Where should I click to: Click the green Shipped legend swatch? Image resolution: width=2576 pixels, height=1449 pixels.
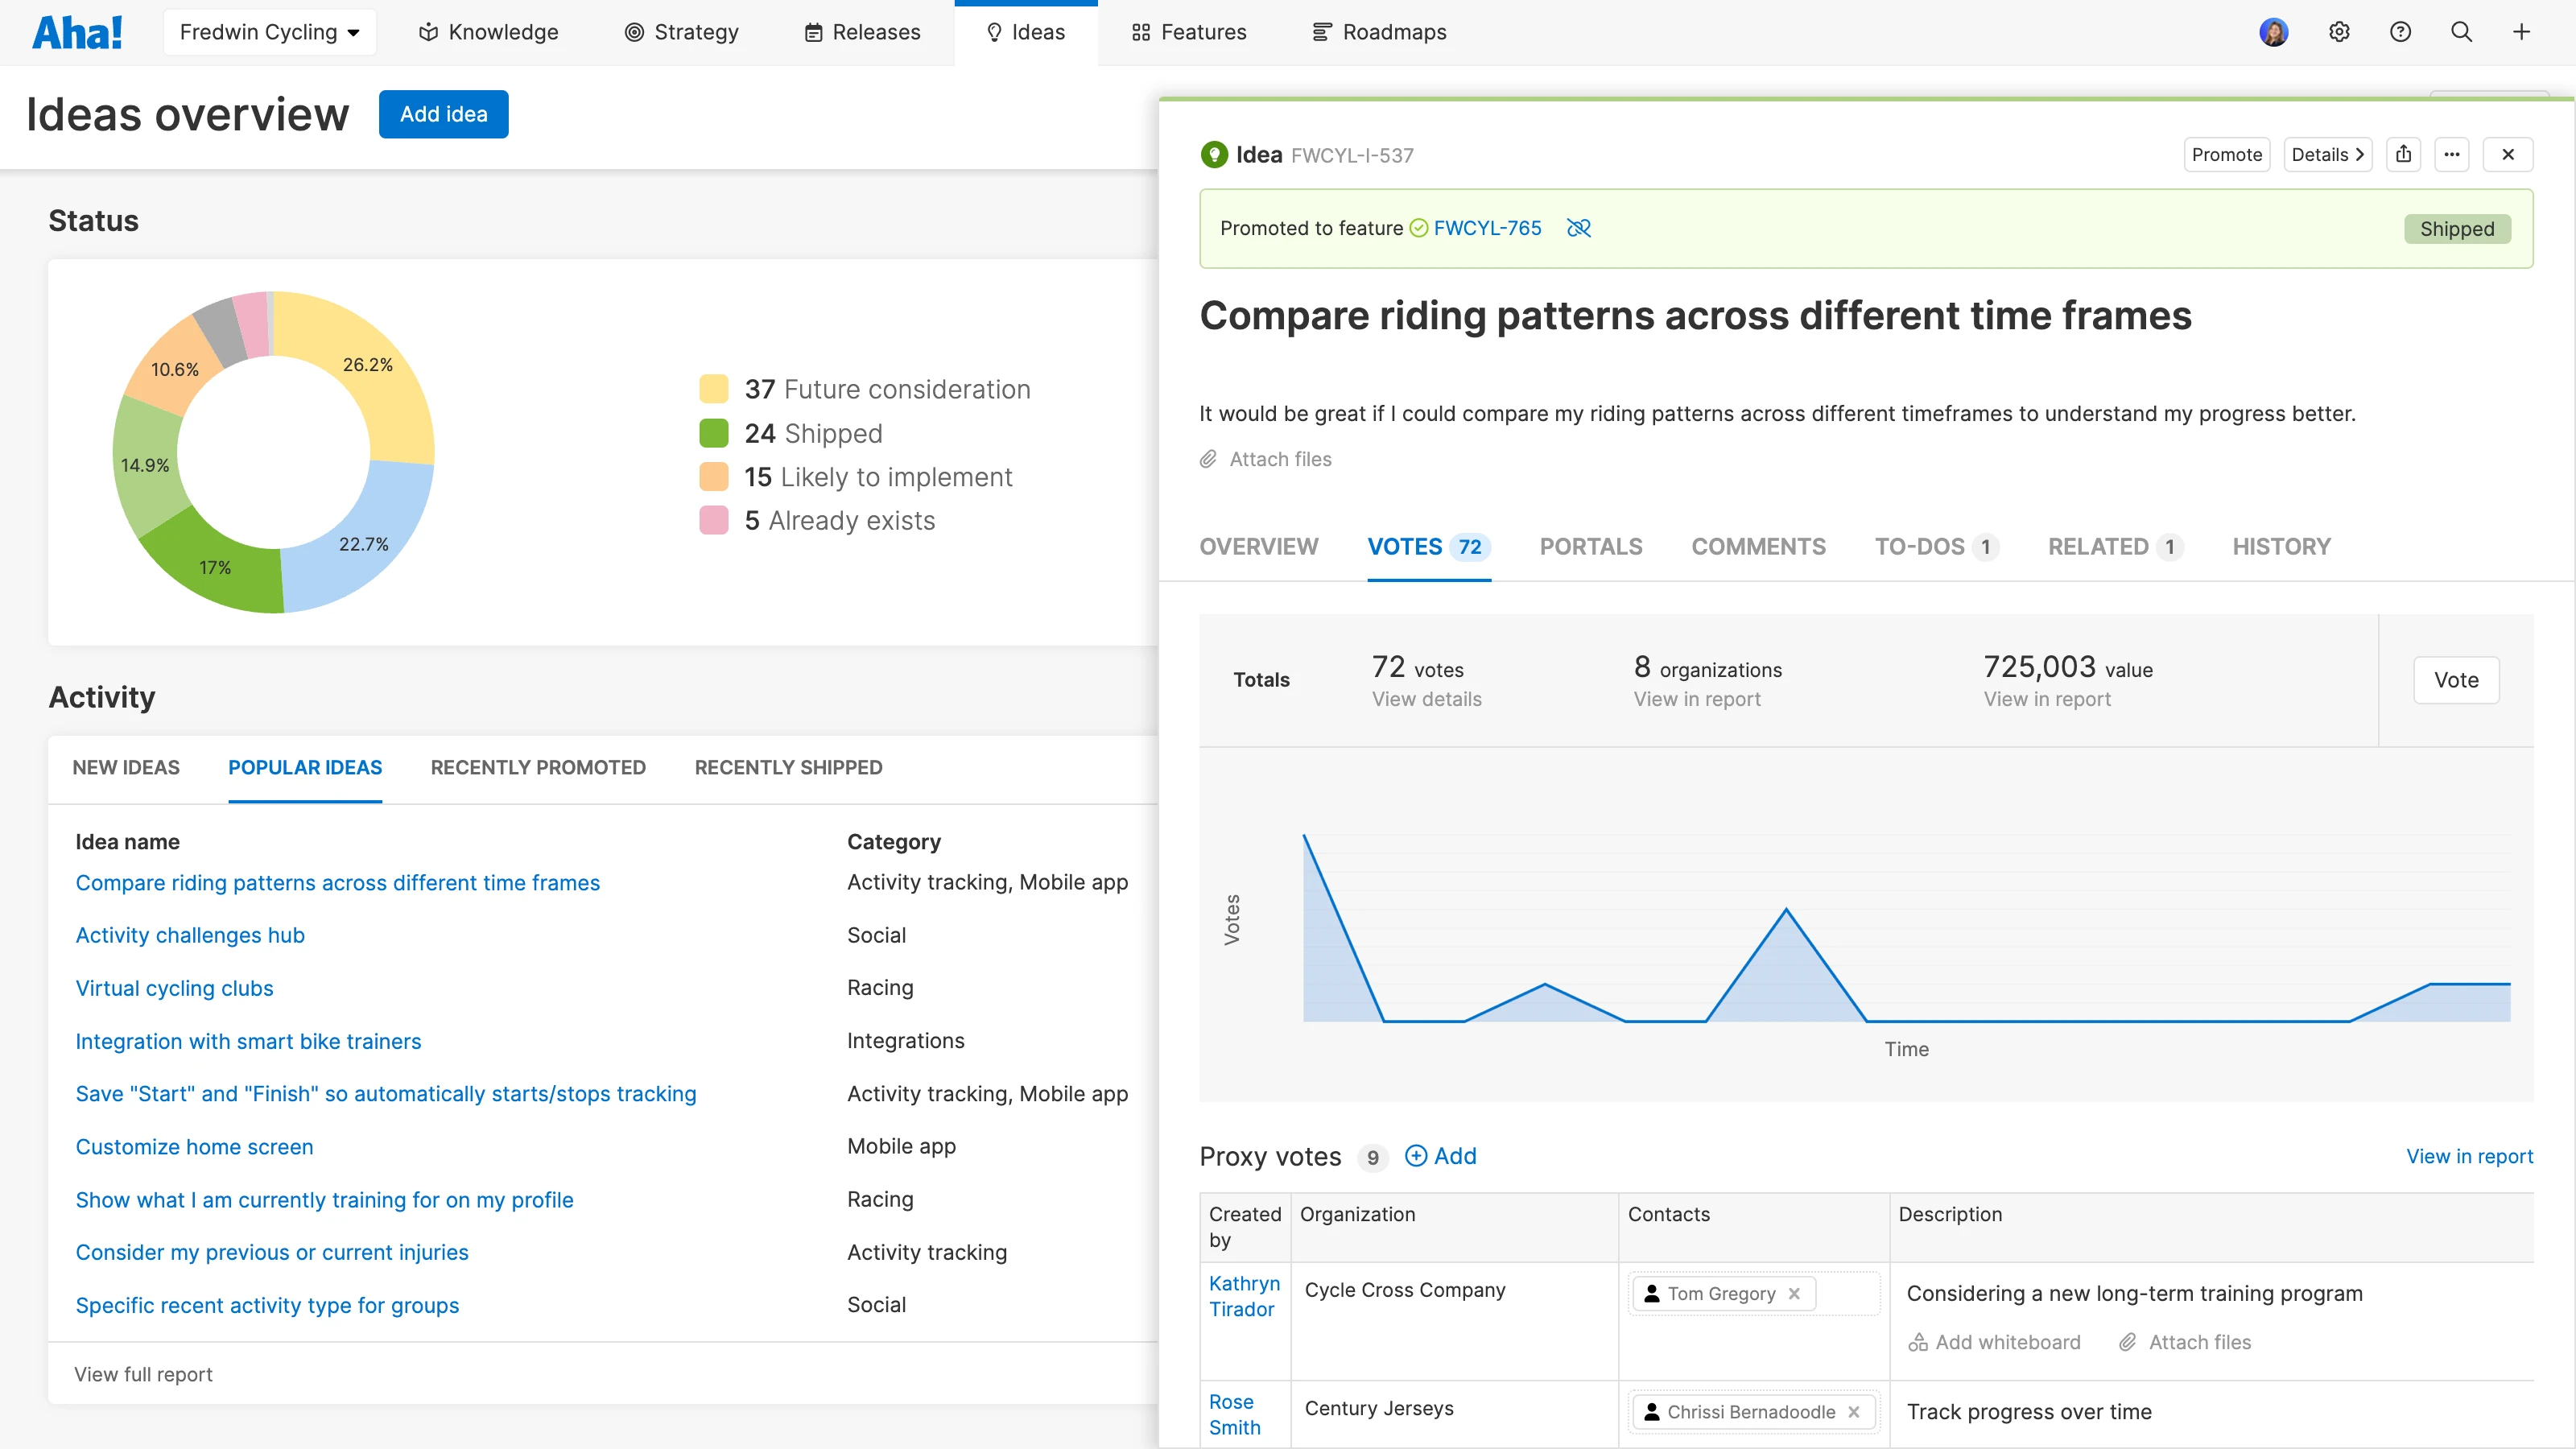pyautogui.click(x=713, y=433)
